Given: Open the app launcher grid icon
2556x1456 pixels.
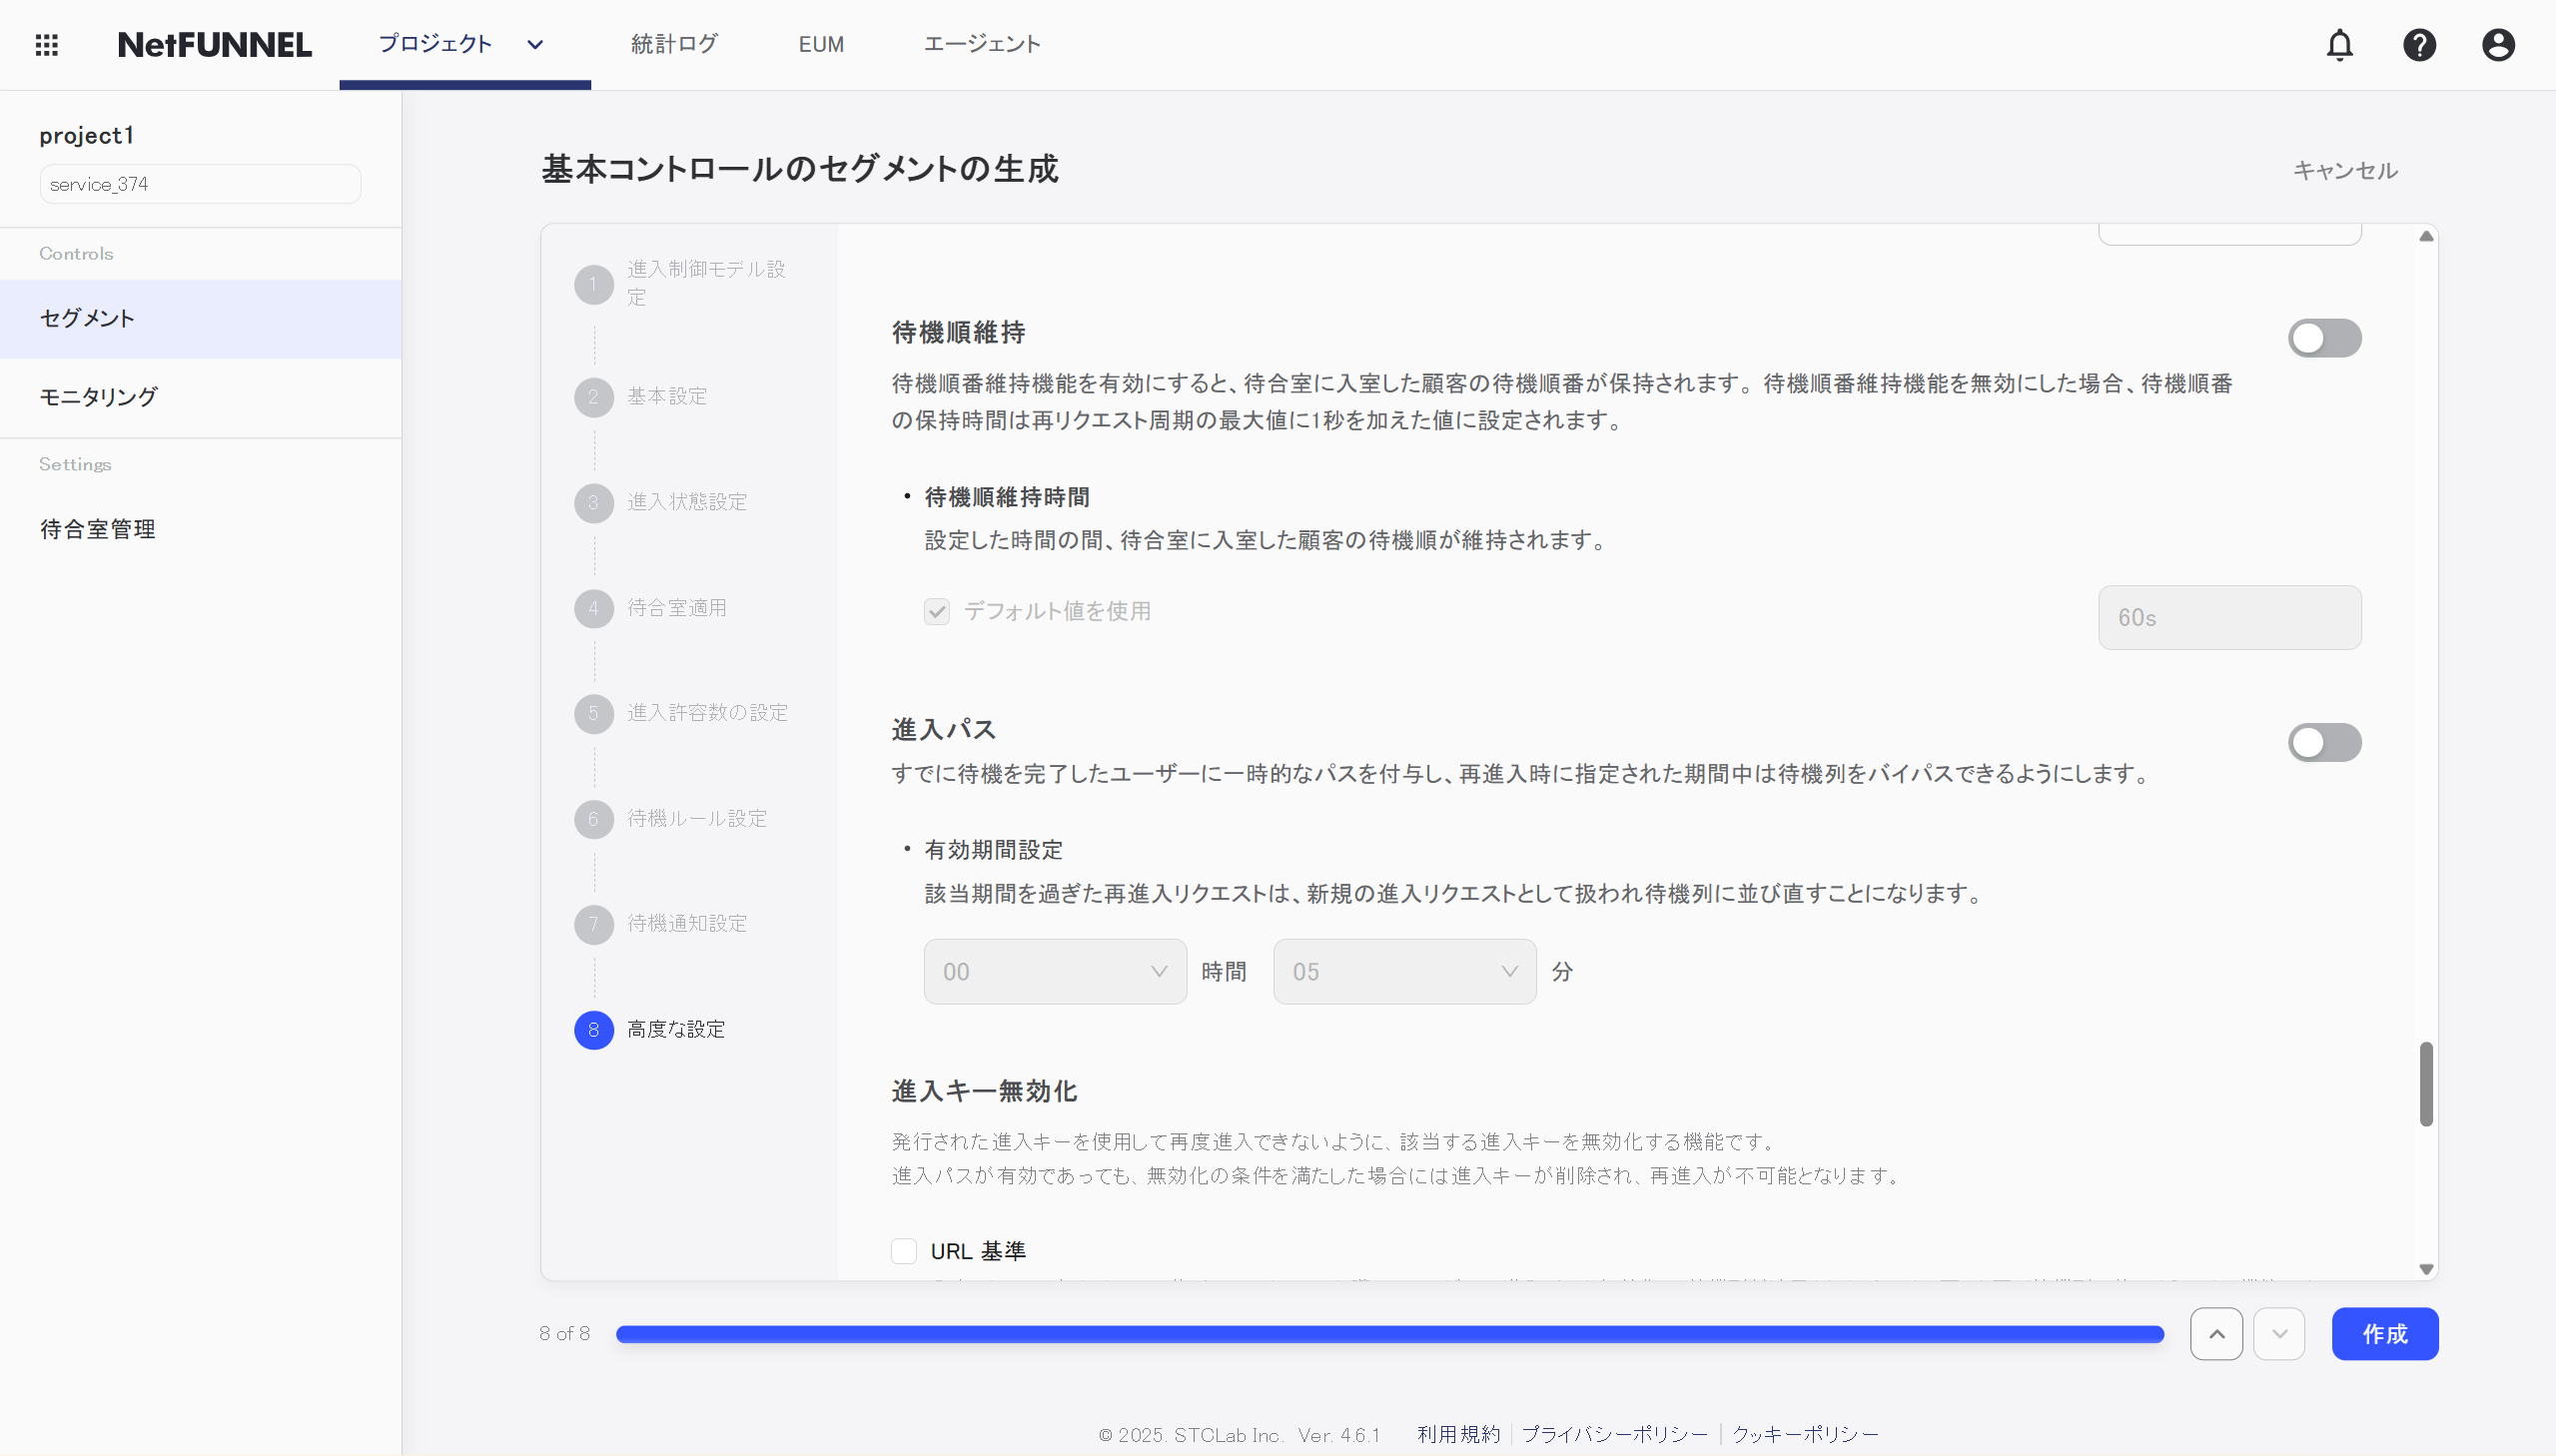Looking at the screenshot, I should click(x=47, y=45).
